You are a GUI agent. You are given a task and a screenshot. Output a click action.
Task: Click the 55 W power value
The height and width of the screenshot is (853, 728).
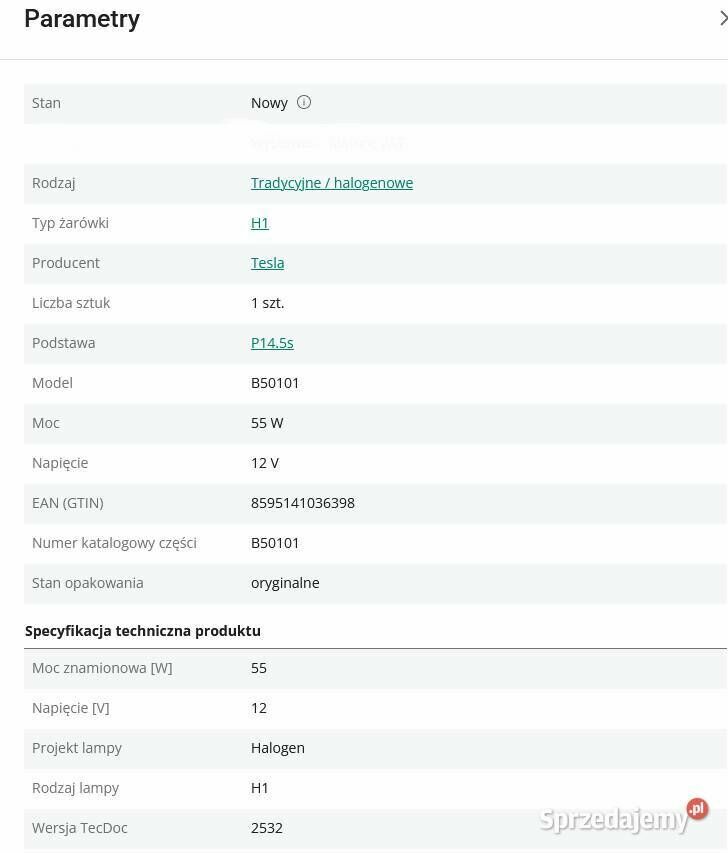coord(267,423)
